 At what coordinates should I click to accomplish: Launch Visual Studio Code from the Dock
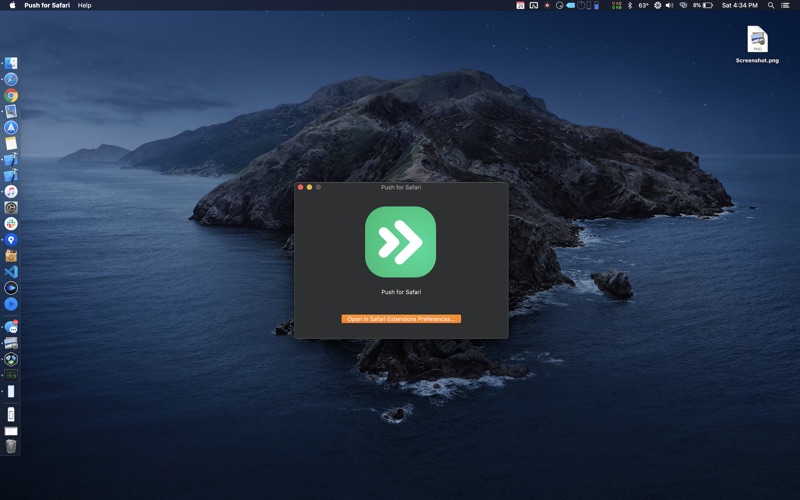click(11, 272)
